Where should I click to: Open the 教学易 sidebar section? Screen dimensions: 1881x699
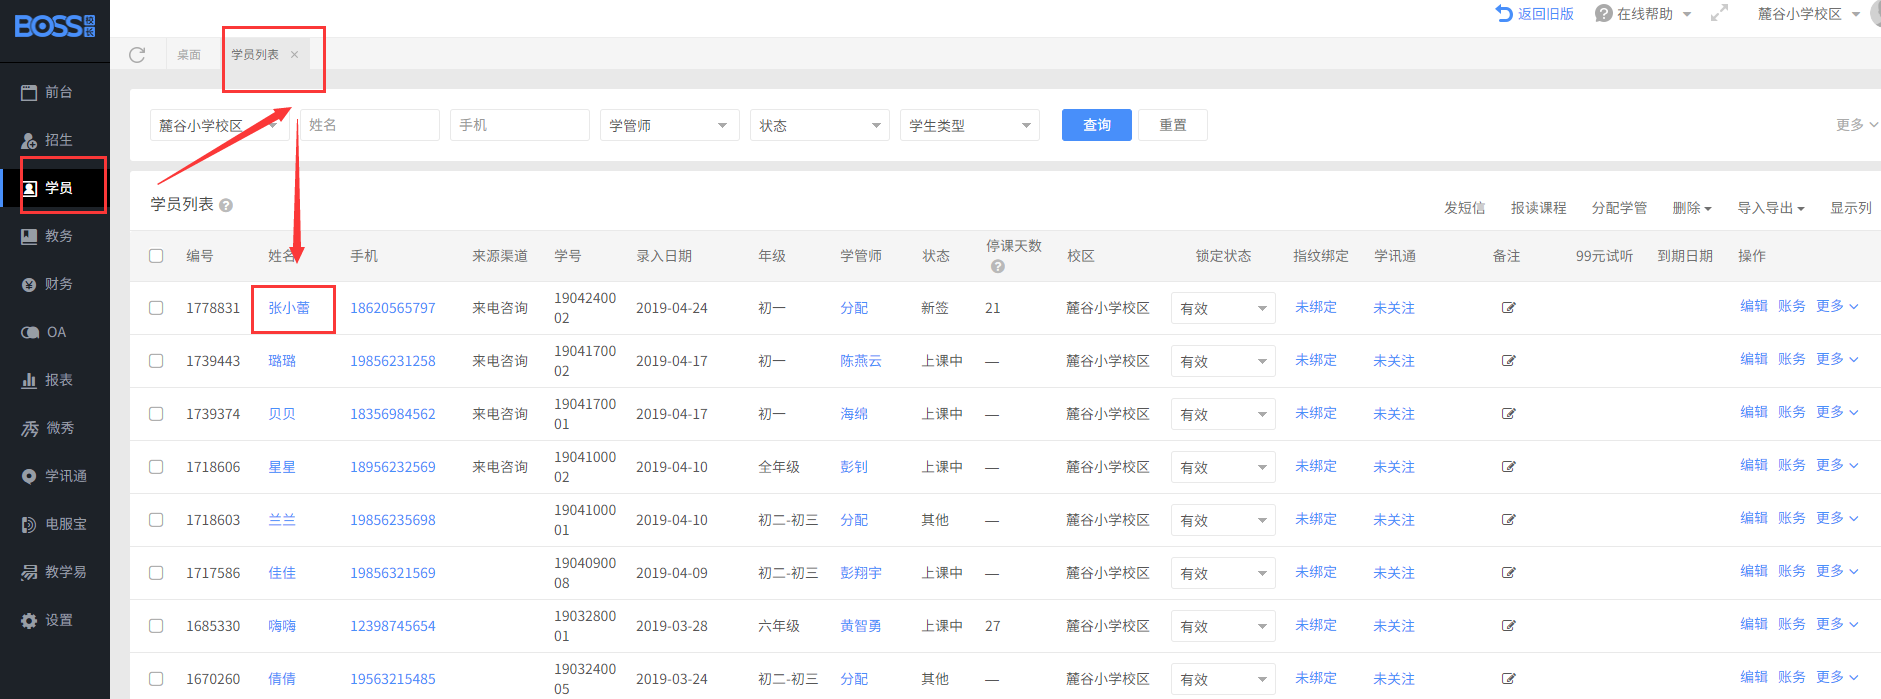[55, 572]
